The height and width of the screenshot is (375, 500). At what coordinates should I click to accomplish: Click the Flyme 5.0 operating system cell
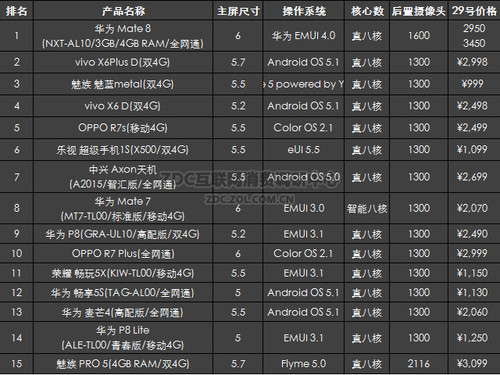(x=304, y=364)
